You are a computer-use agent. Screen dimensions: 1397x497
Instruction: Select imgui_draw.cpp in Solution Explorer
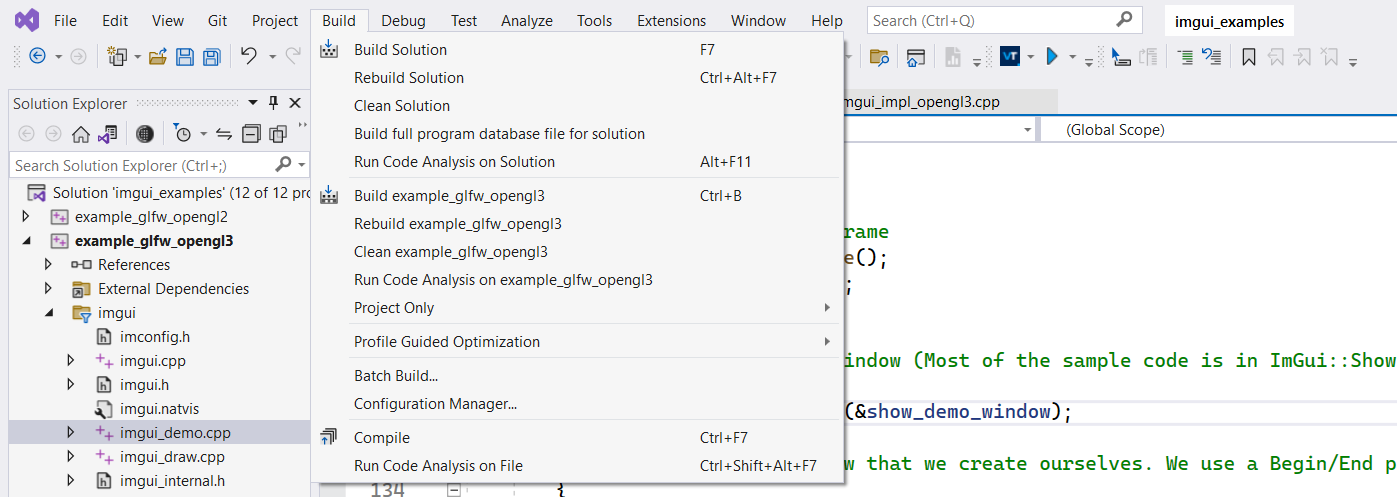coord(172,457)
